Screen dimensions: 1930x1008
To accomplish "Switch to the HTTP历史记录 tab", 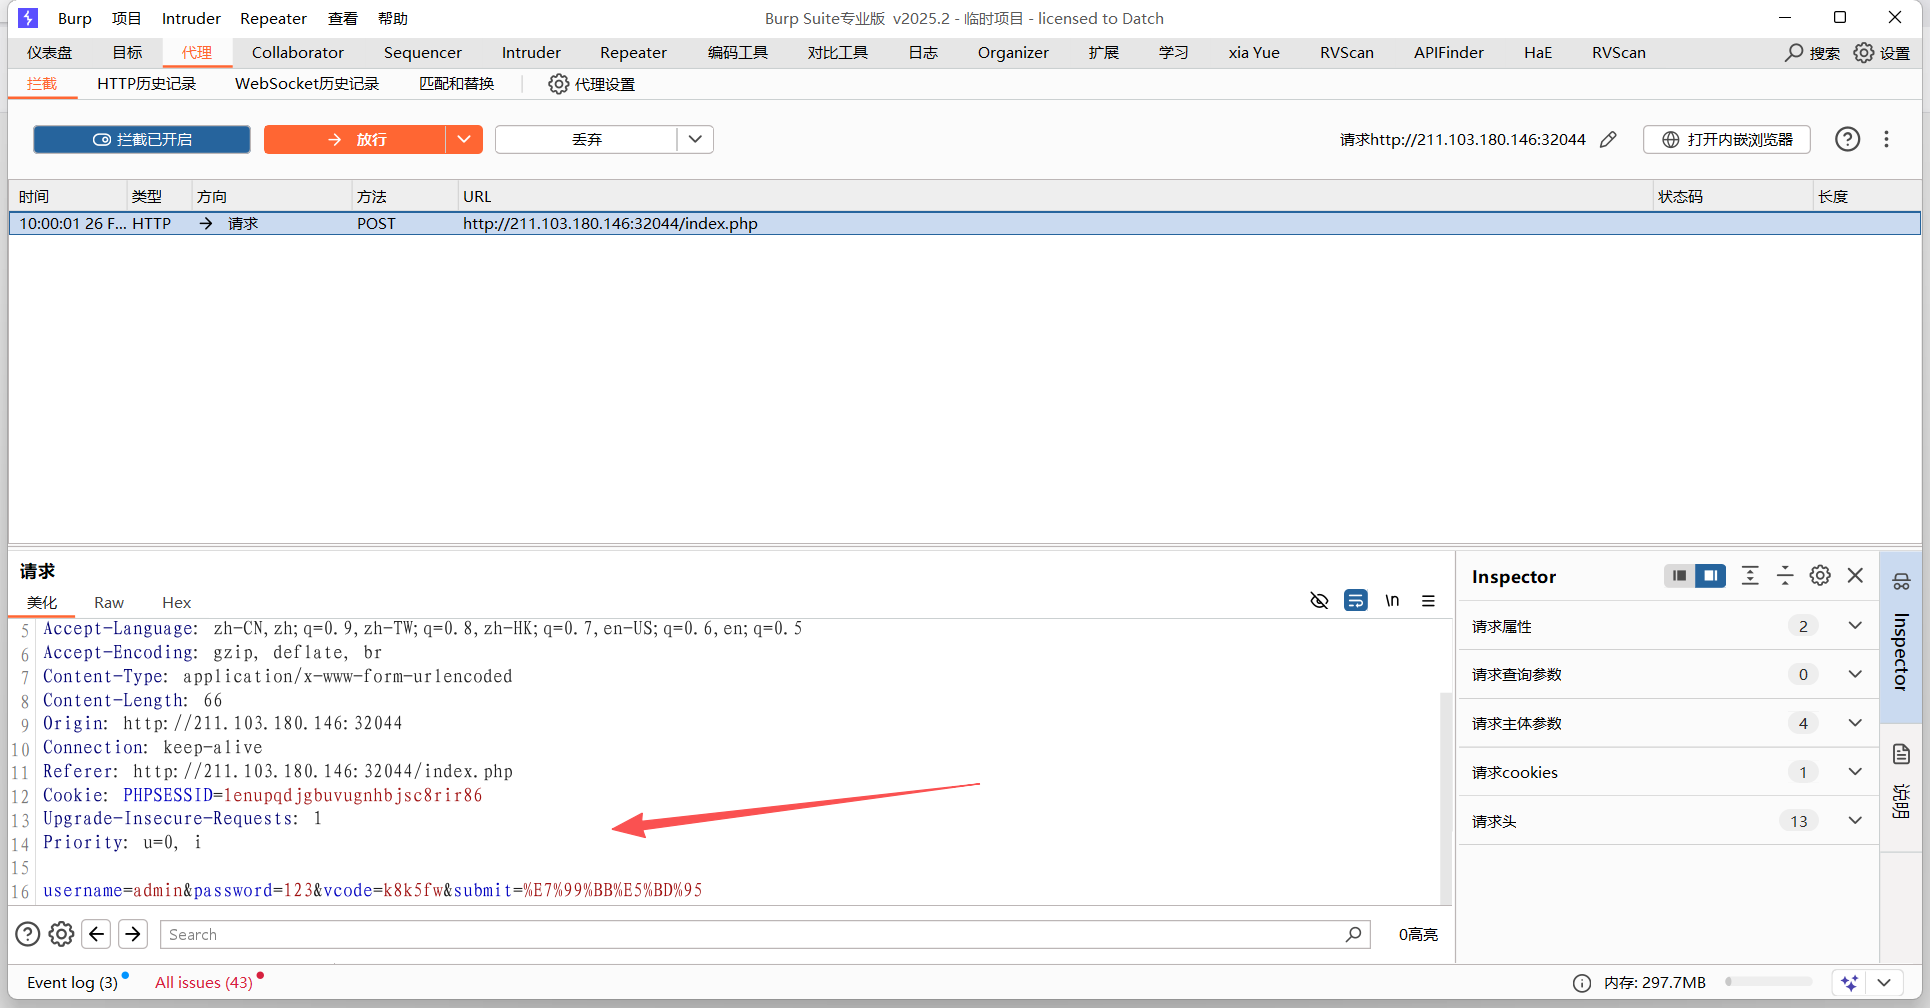I will (x=146, y=84).
